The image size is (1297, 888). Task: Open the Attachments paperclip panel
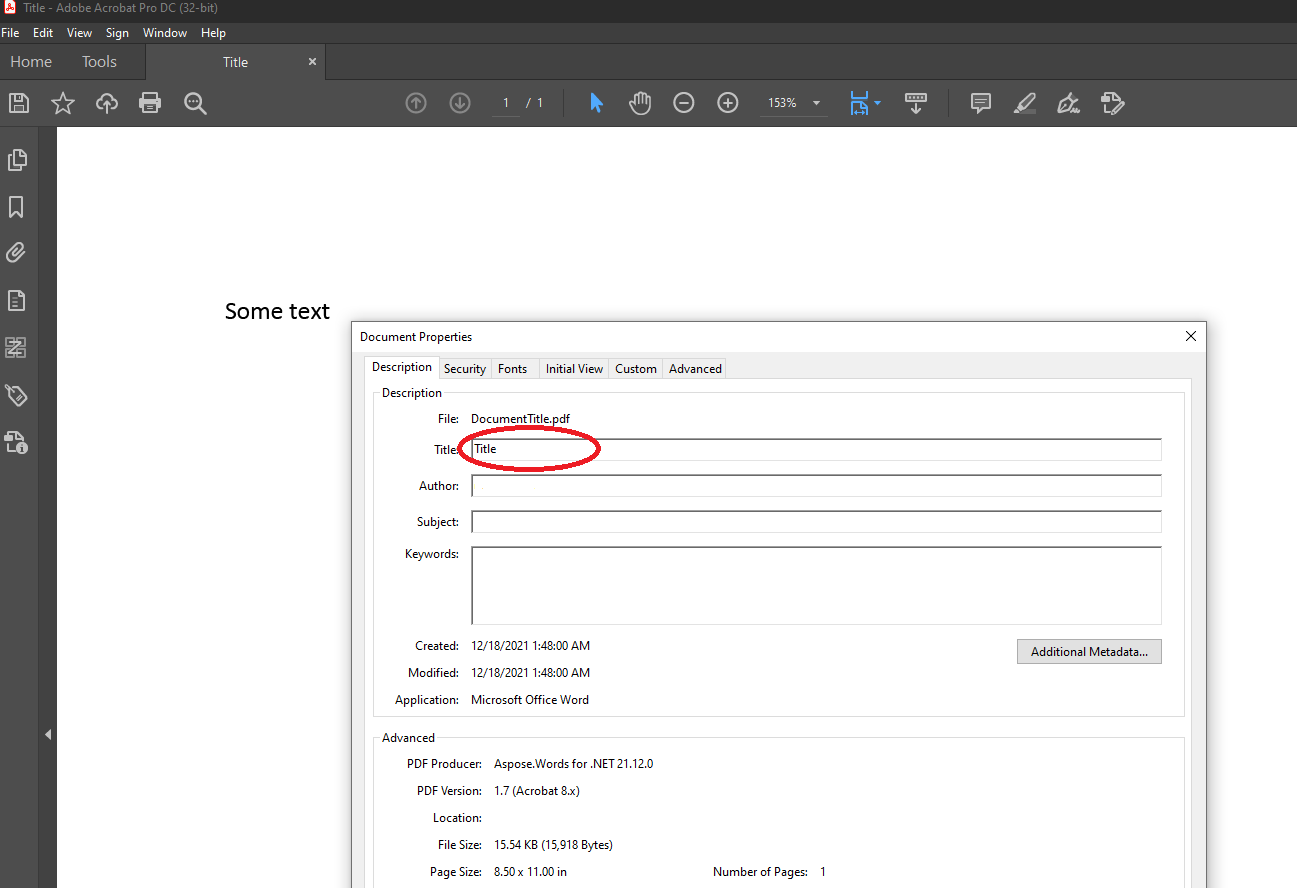click(17, 253)
